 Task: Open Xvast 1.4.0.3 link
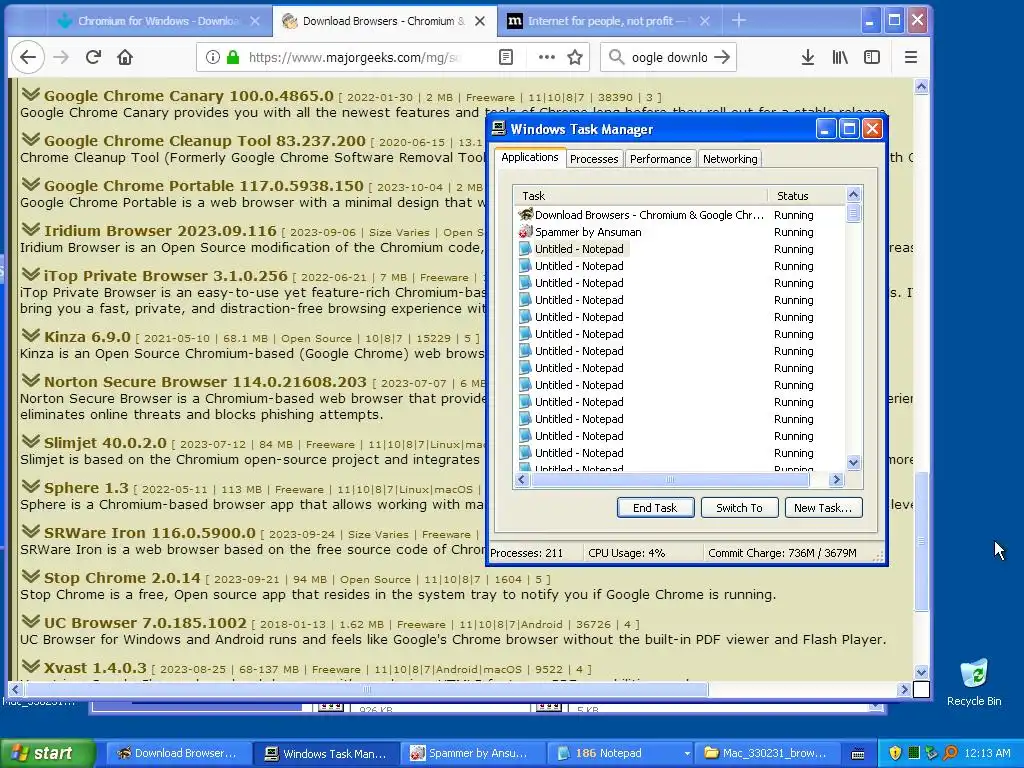tap(95, 668)
